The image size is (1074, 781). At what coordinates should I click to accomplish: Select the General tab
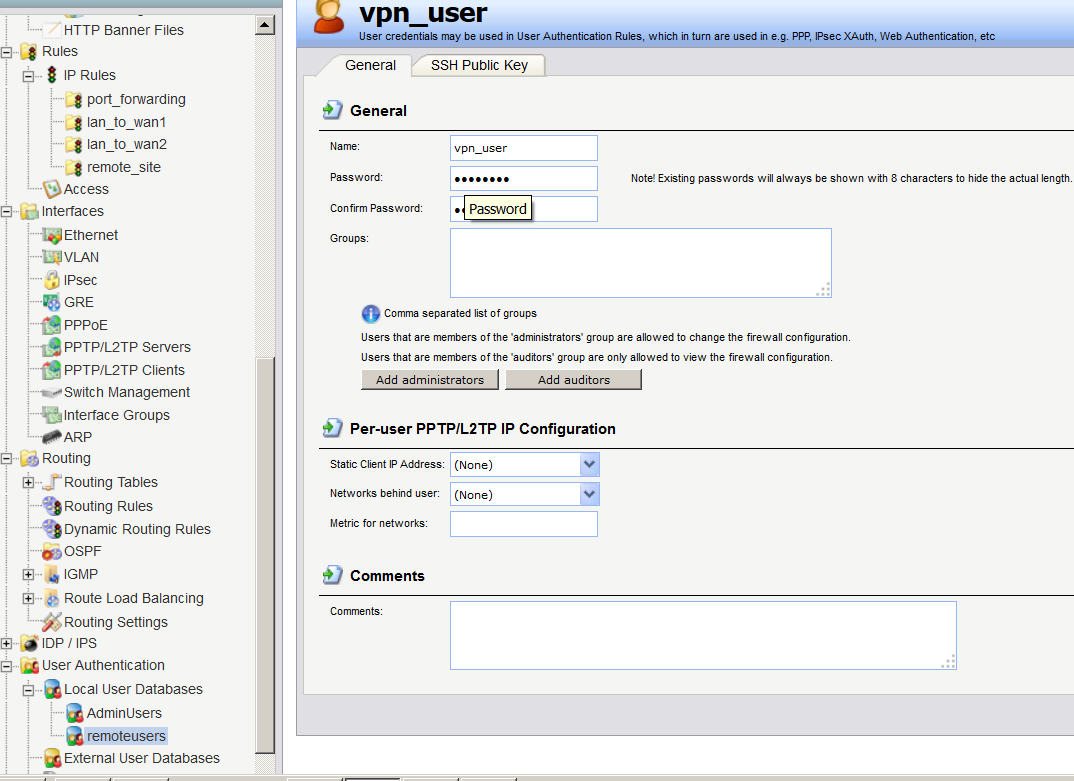tap(370, 65)
